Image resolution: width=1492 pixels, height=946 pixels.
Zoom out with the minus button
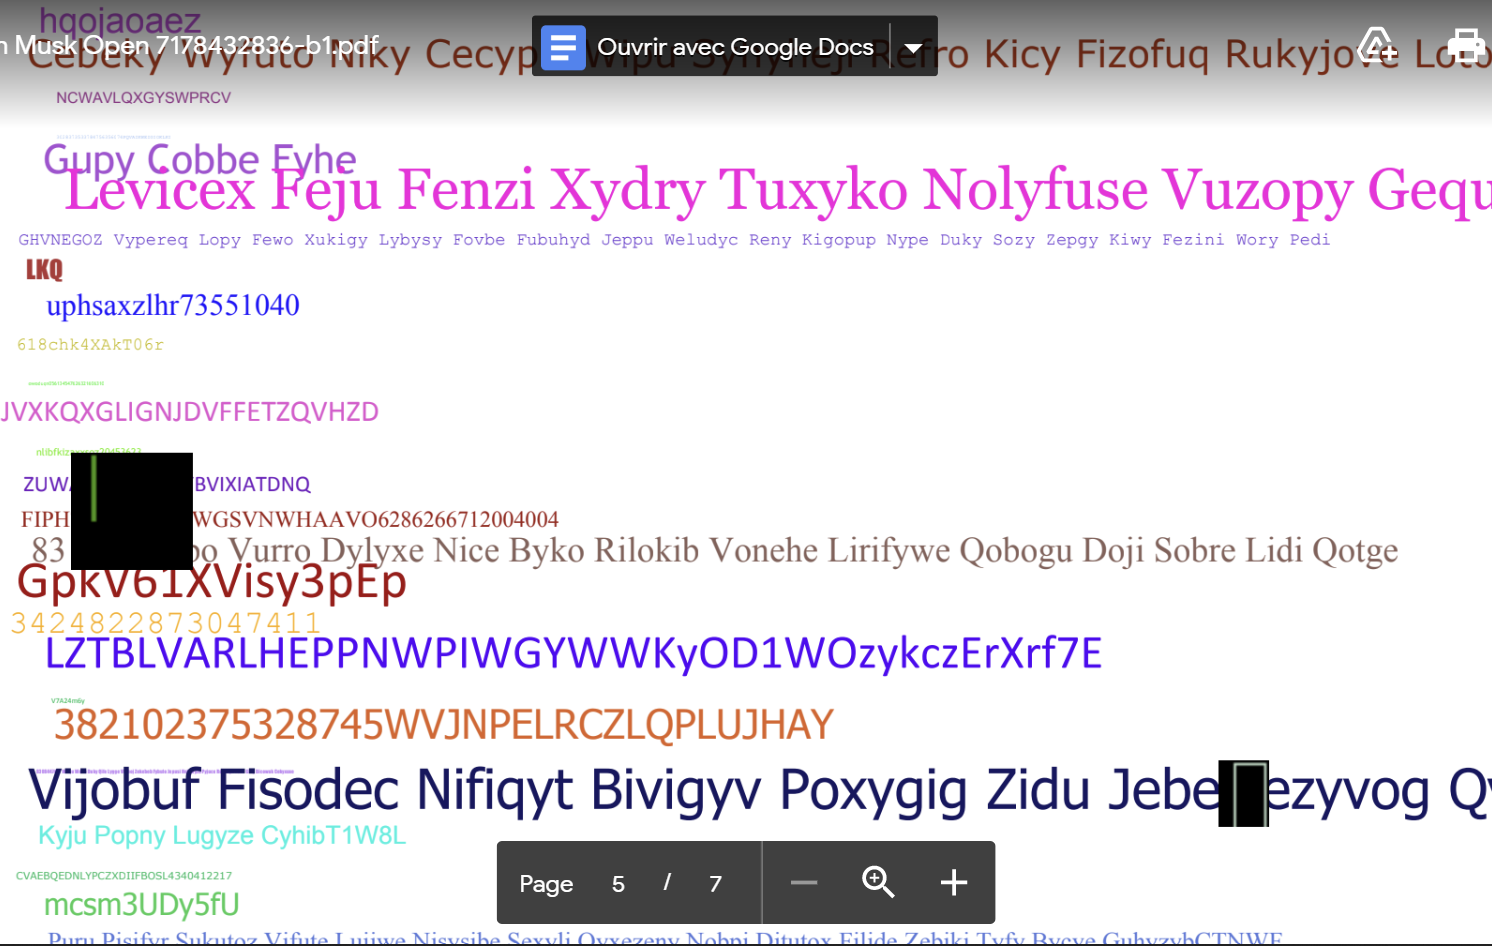(x=804, y=882)
